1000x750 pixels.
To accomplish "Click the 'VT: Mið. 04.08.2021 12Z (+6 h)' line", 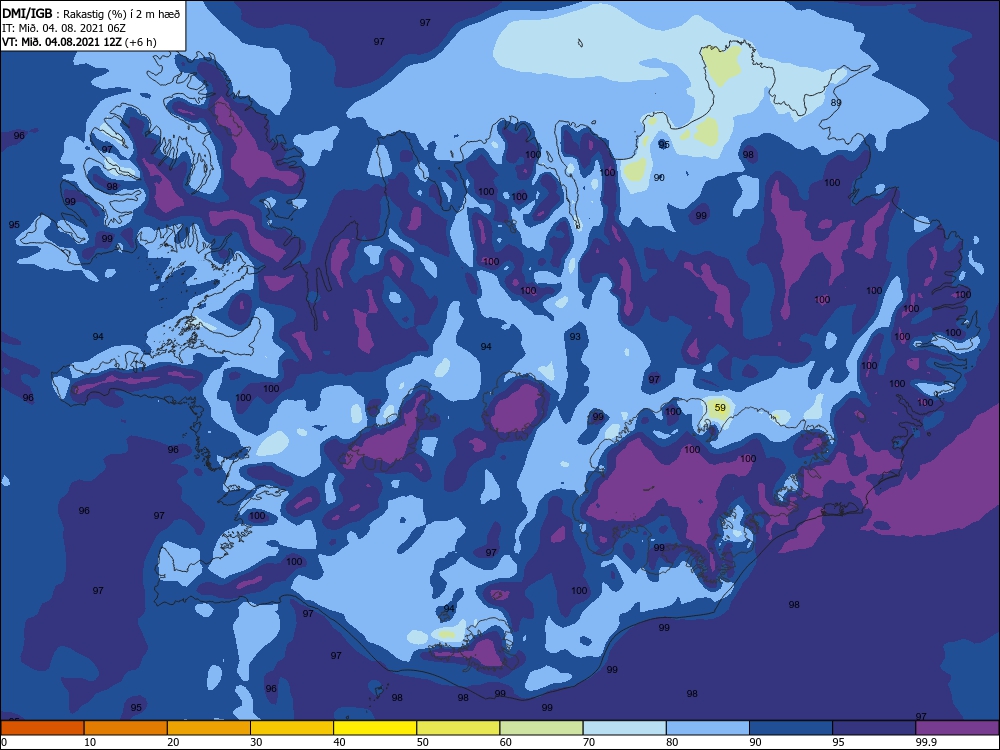I will point(79,42).
